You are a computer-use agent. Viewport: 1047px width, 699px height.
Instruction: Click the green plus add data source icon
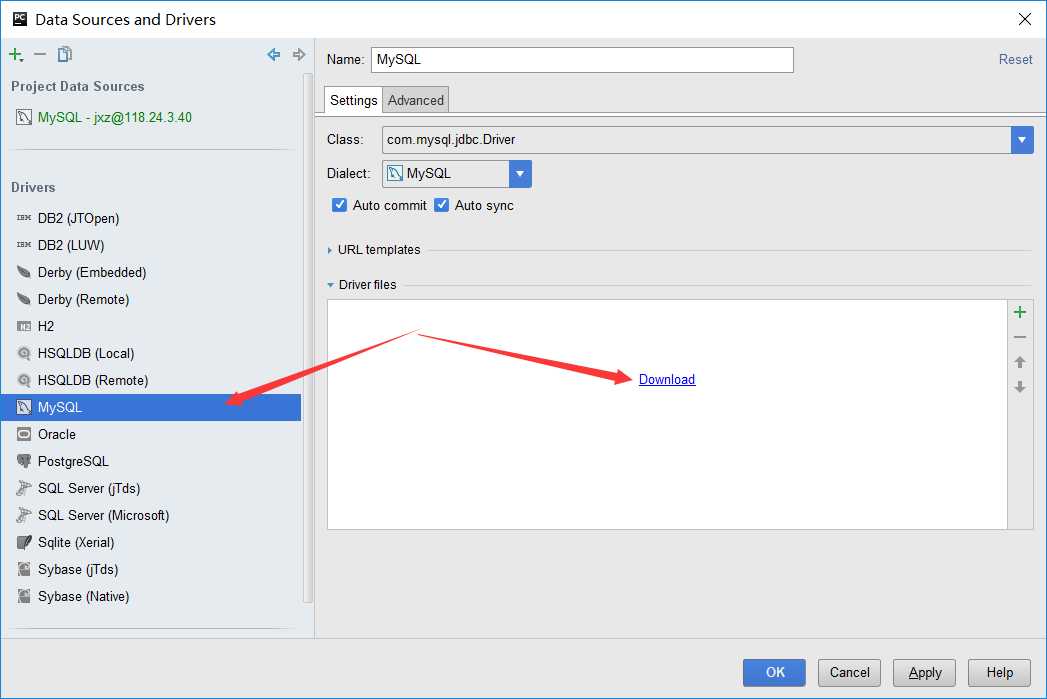(16, 55)
